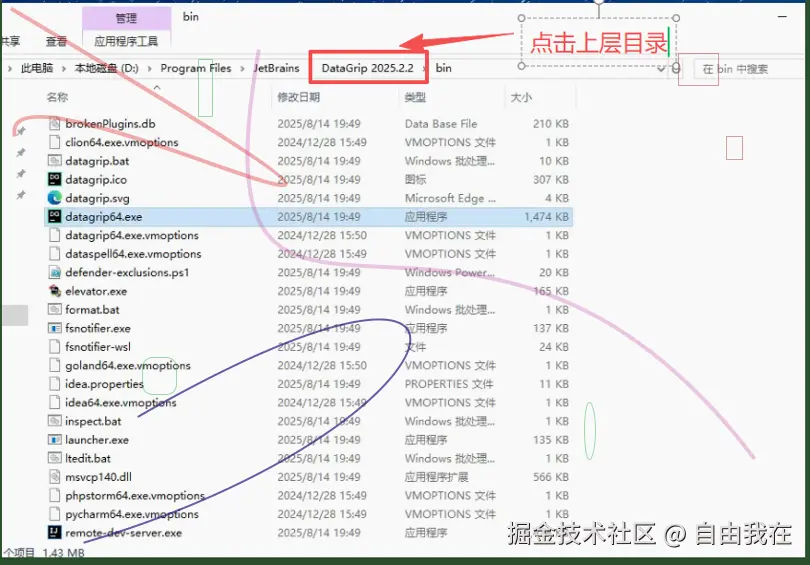Click the idea64.exe.vmoptions file icon
Viewport: 810px width, 565px height.
(54, 402)
